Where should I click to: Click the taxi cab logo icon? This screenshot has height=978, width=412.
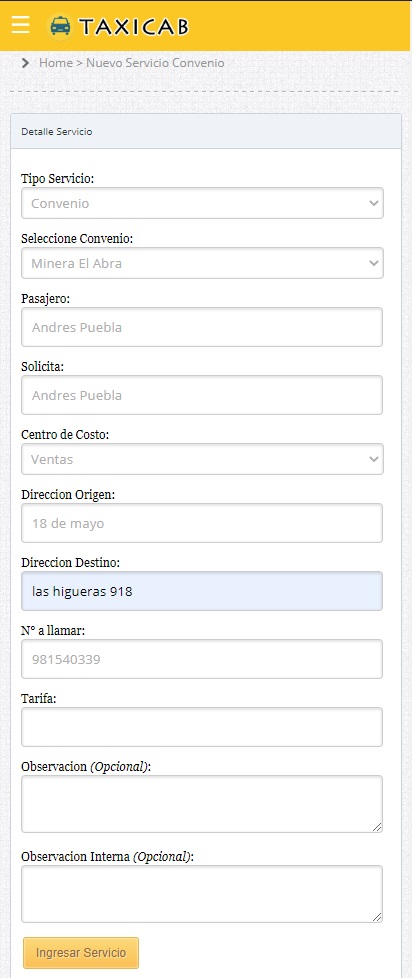point(60,26)
